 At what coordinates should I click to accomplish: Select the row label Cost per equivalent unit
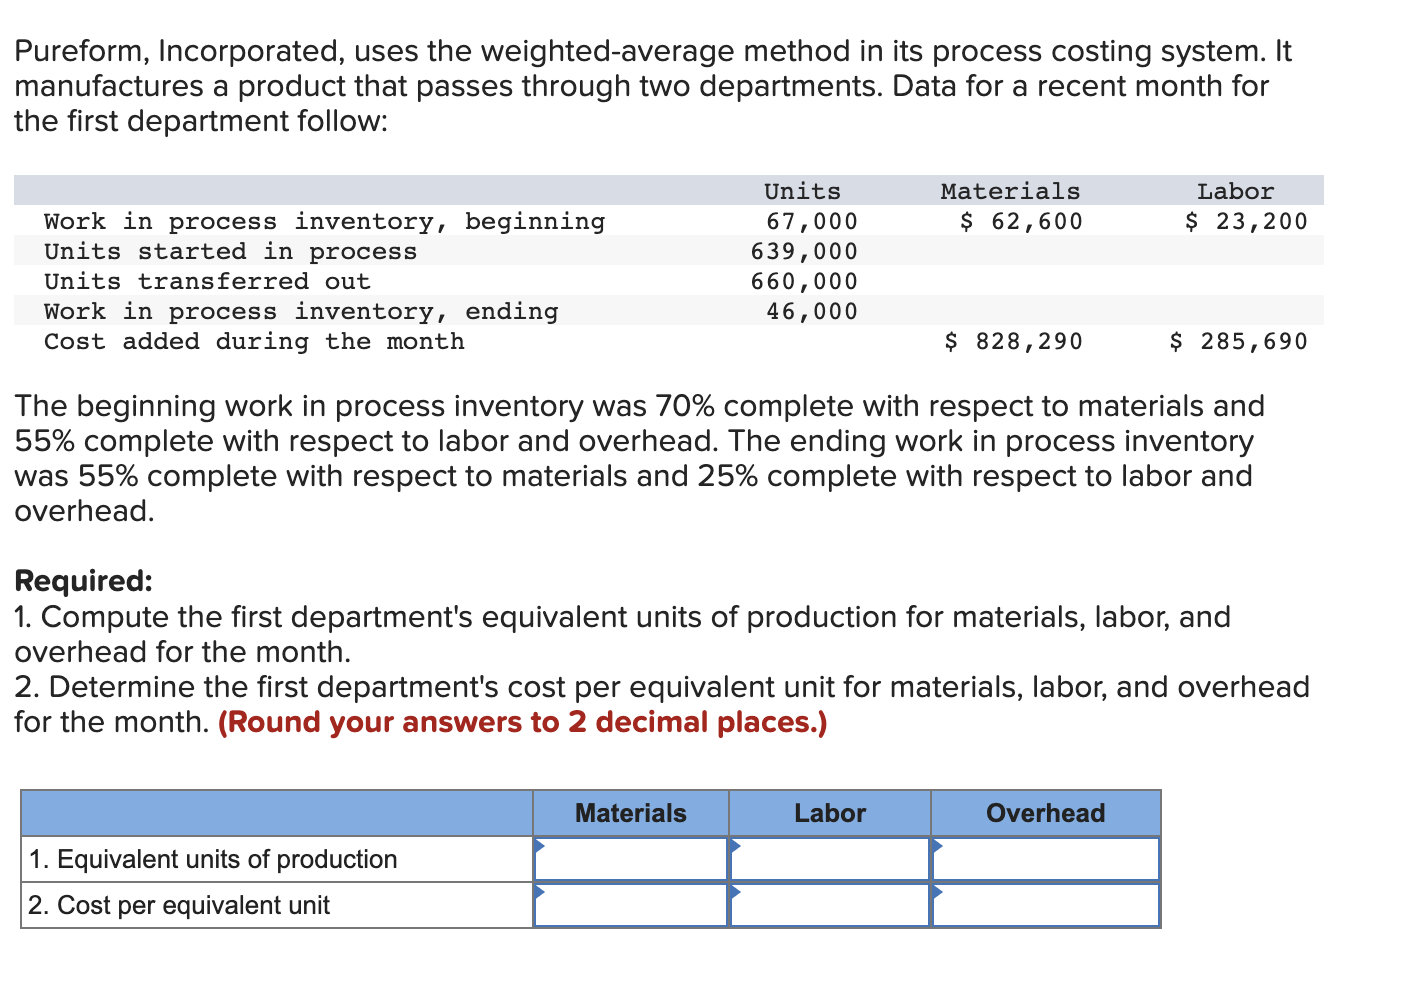coord(180,905)
